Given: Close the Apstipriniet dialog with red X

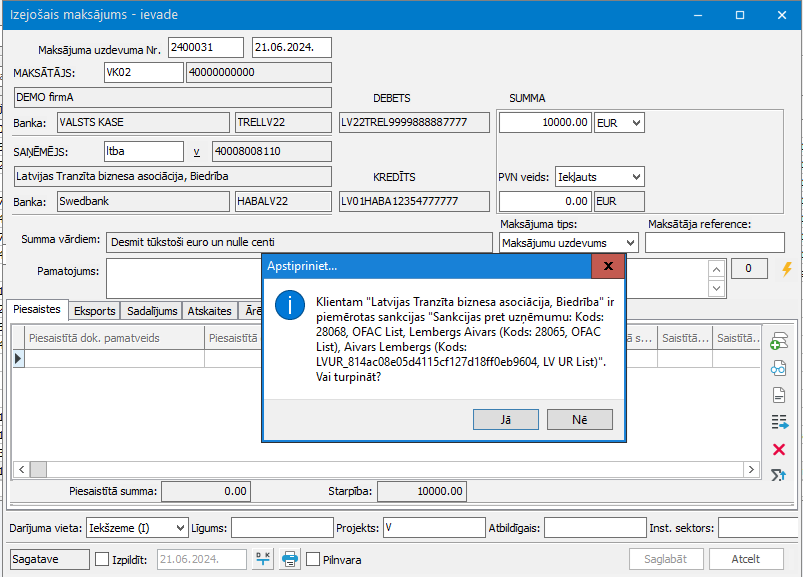Looking at the screenshot, I should [x=607, y=267].
